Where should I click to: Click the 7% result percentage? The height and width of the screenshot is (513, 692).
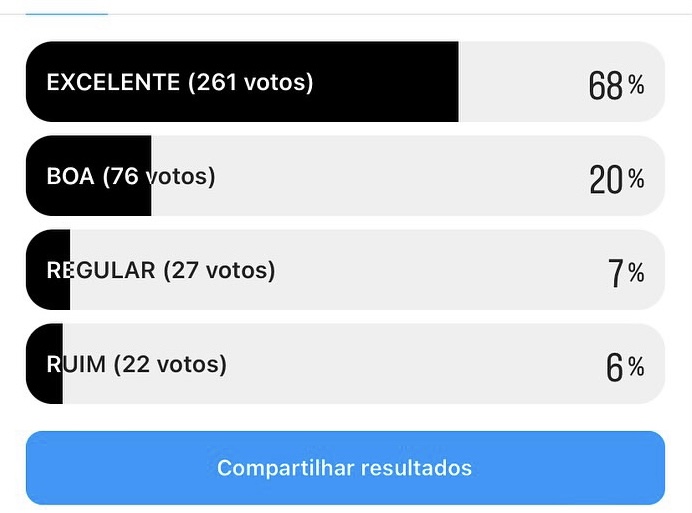tap(626, 273)
